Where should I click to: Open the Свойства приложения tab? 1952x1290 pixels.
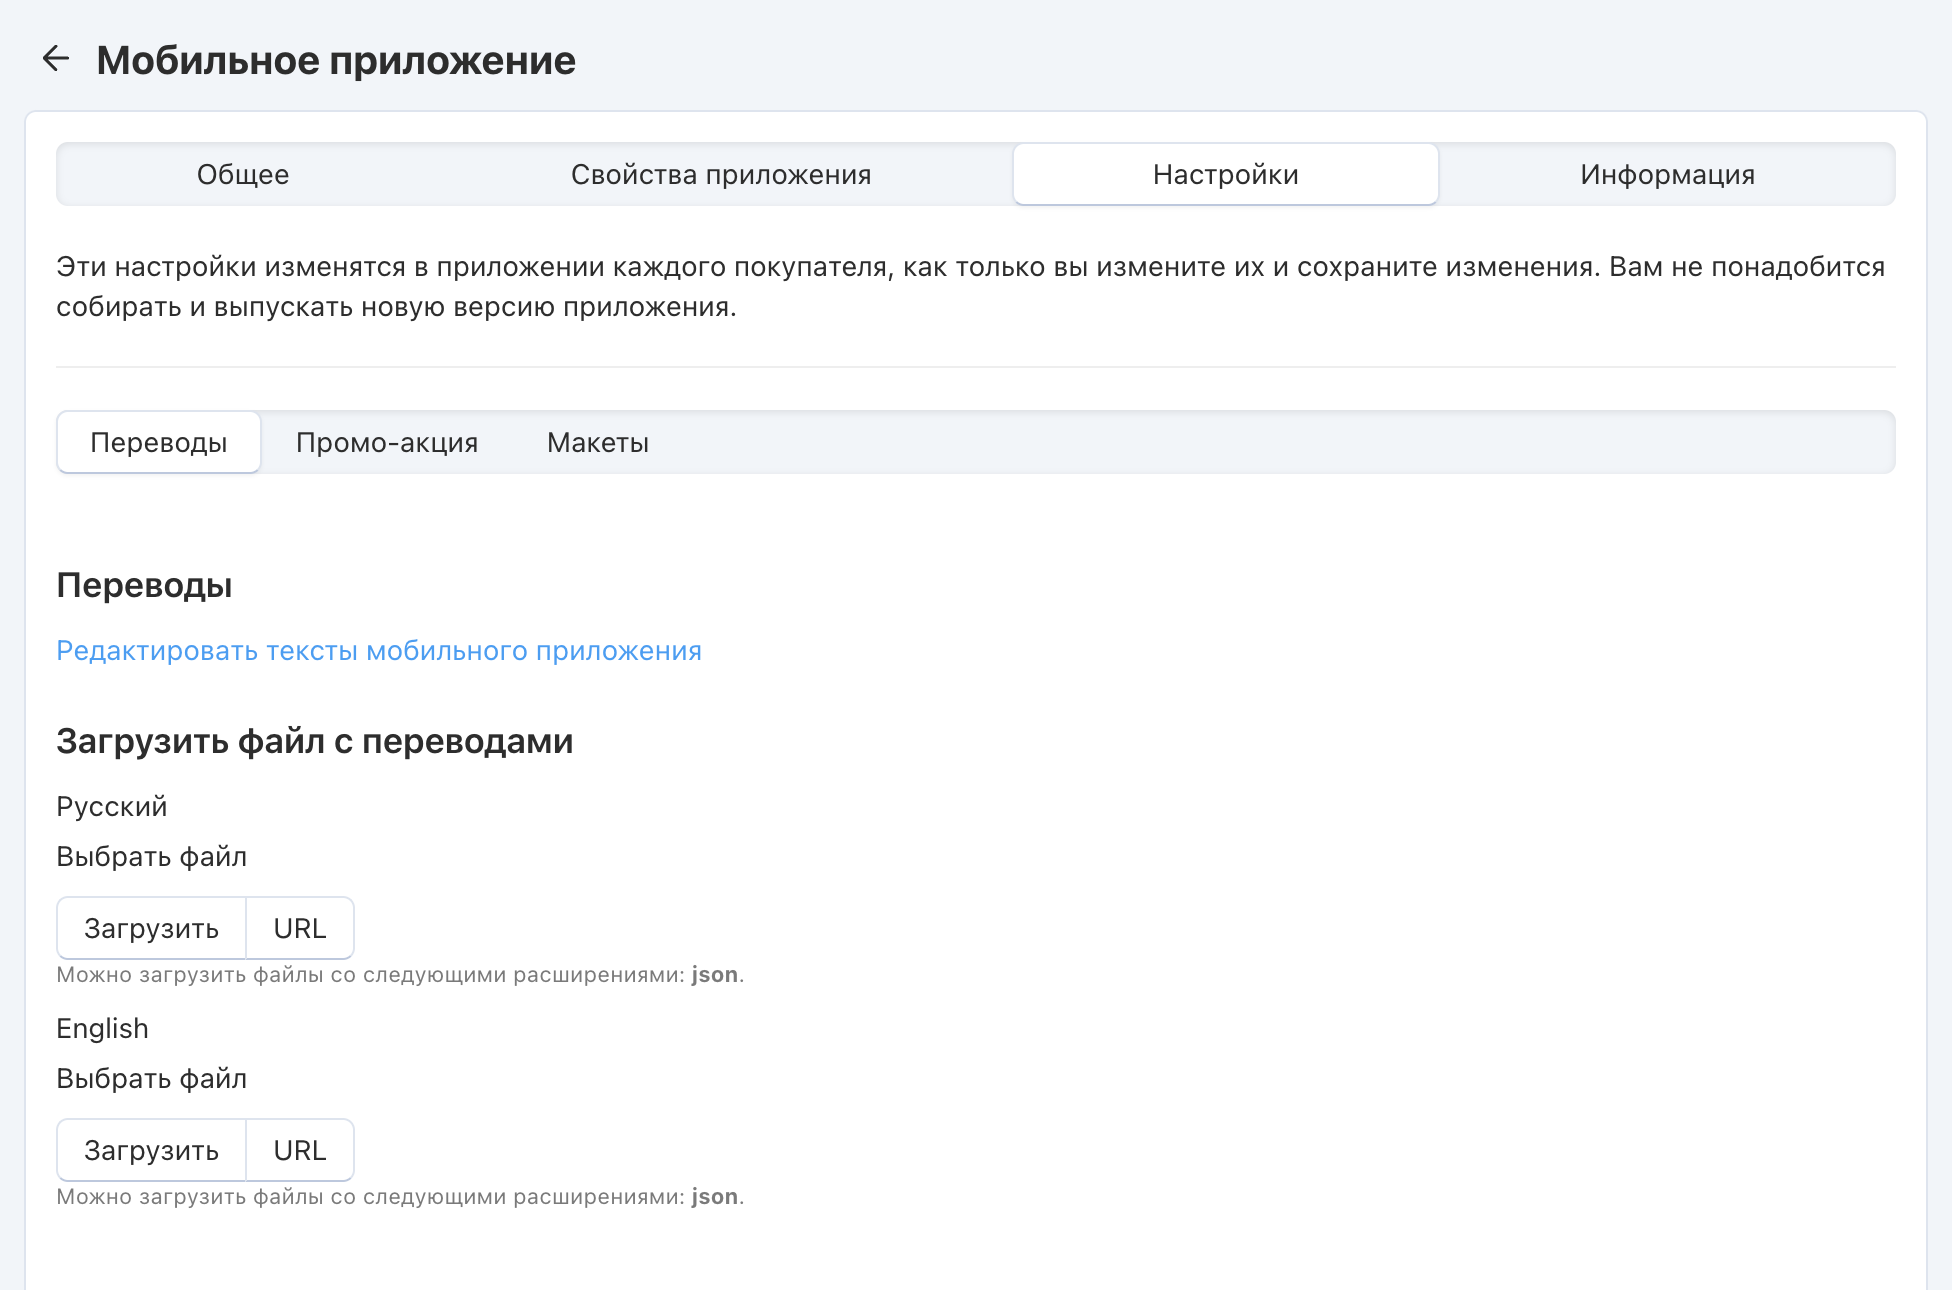[x=721, y=175]
